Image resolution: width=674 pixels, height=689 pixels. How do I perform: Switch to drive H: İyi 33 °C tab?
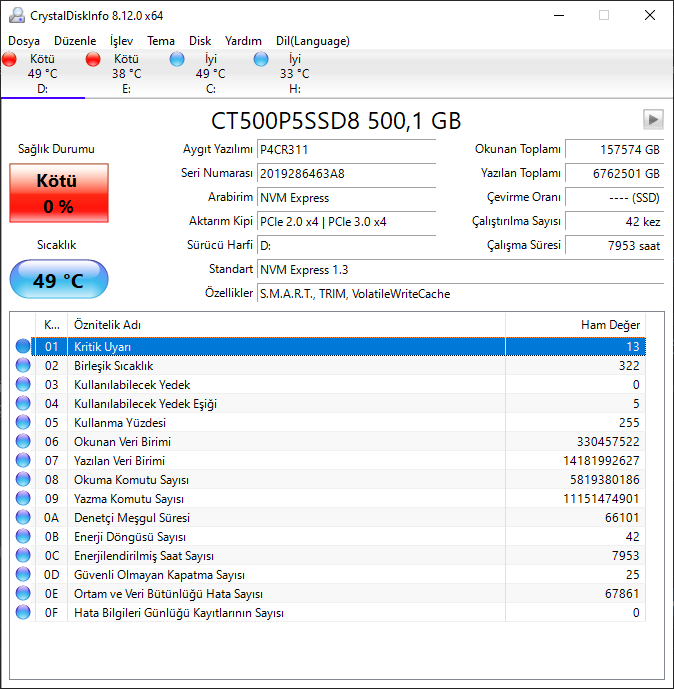[x=294, y=73]
